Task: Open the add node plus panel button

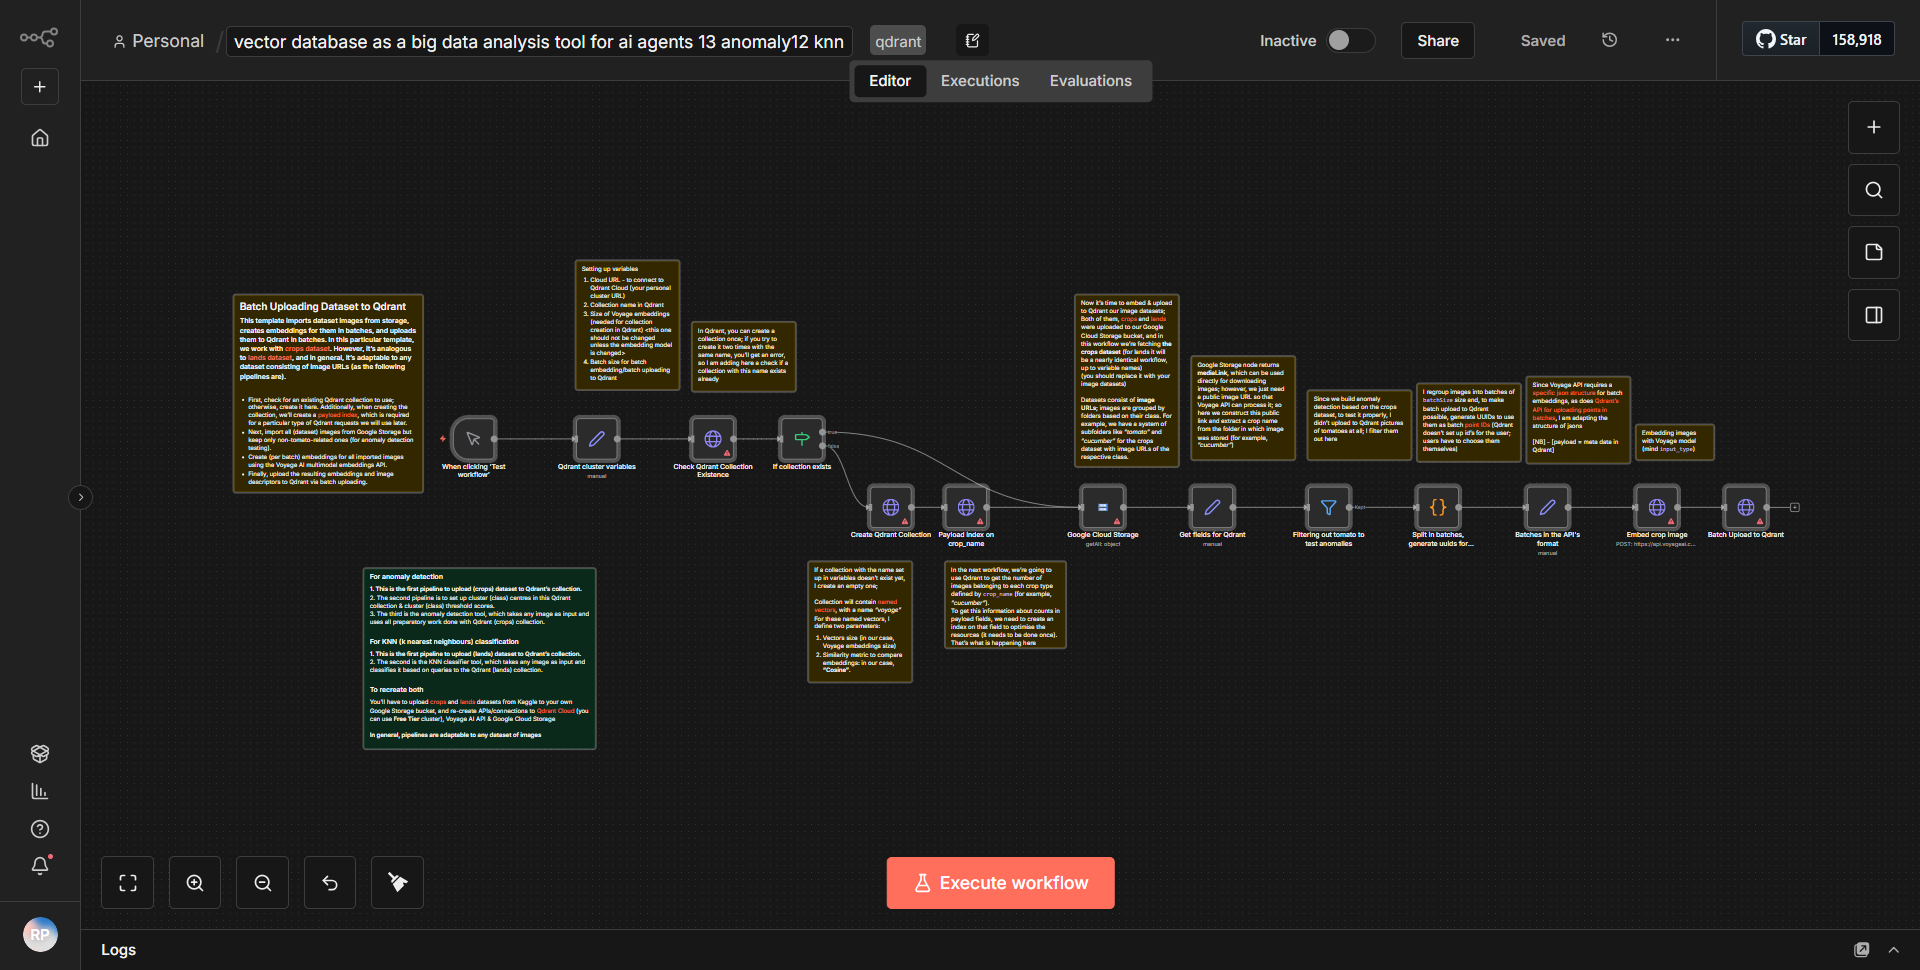Action: click(1873, 127)
